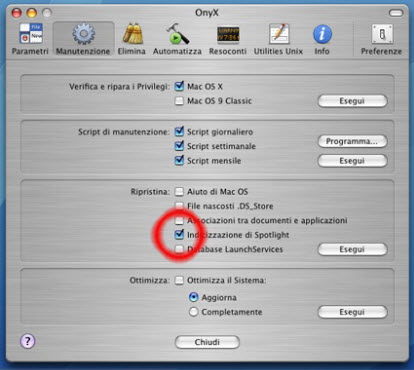The width and height of the screenshot is (414, 370).
Task: Click Esegui in the Ottimizza section
Action: [352, 312]
